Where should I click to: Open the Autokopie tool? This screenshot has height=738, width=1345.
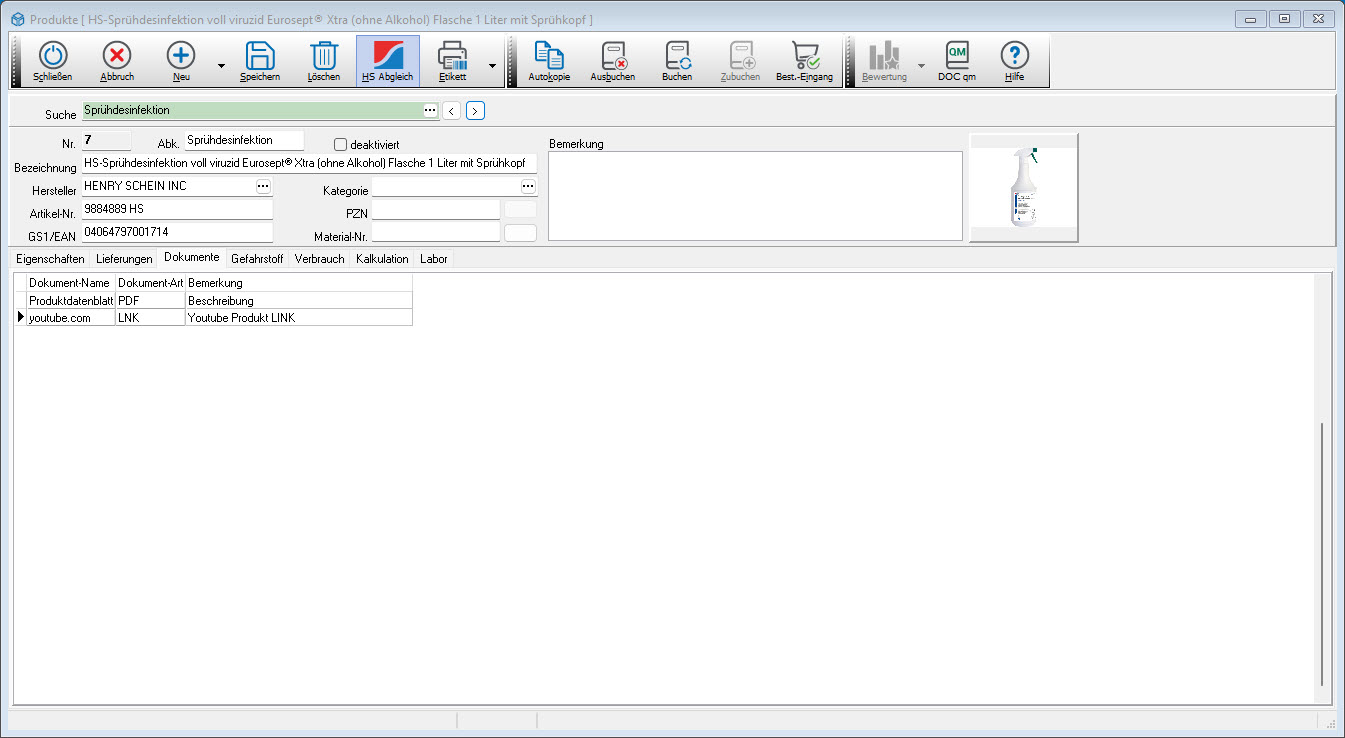549,57
